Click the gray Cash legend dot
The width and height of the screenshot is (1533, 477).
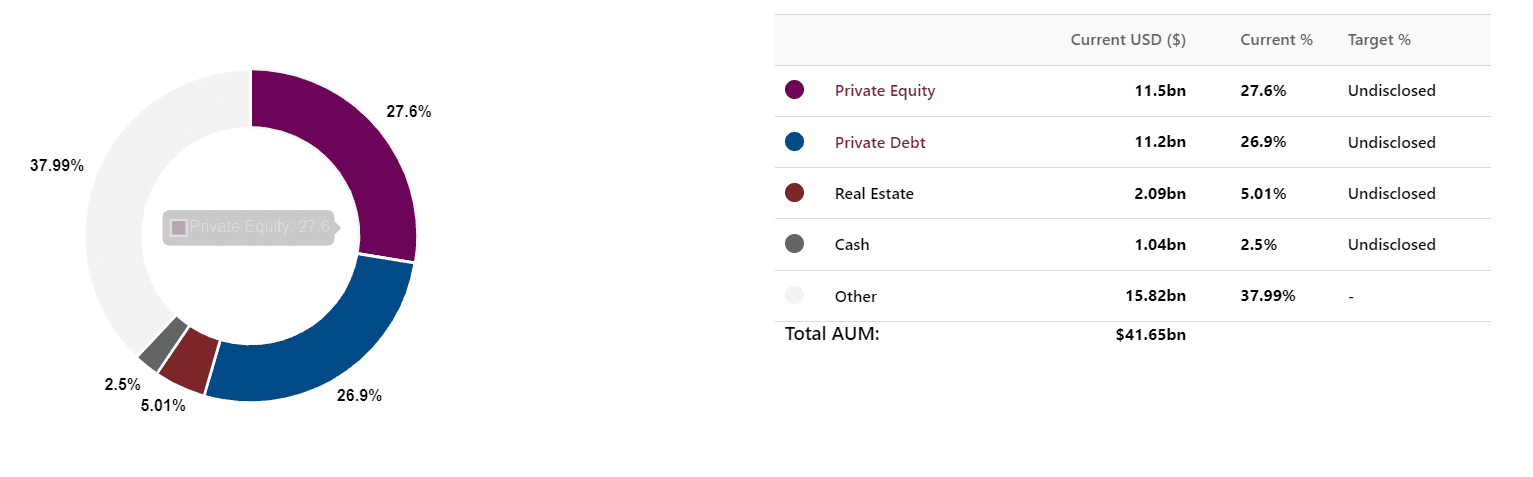coord(795,244)
